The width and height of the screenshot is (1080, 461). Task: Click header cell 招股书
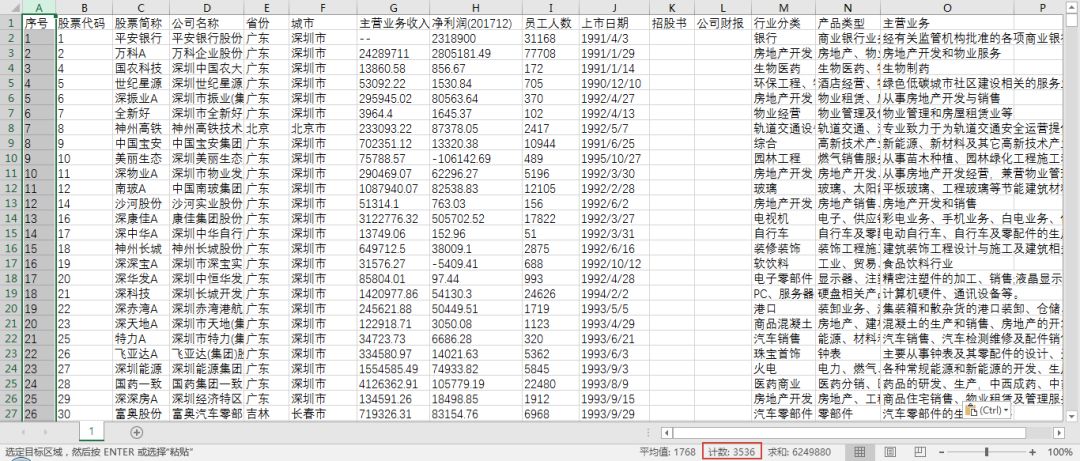click(671, 23)
